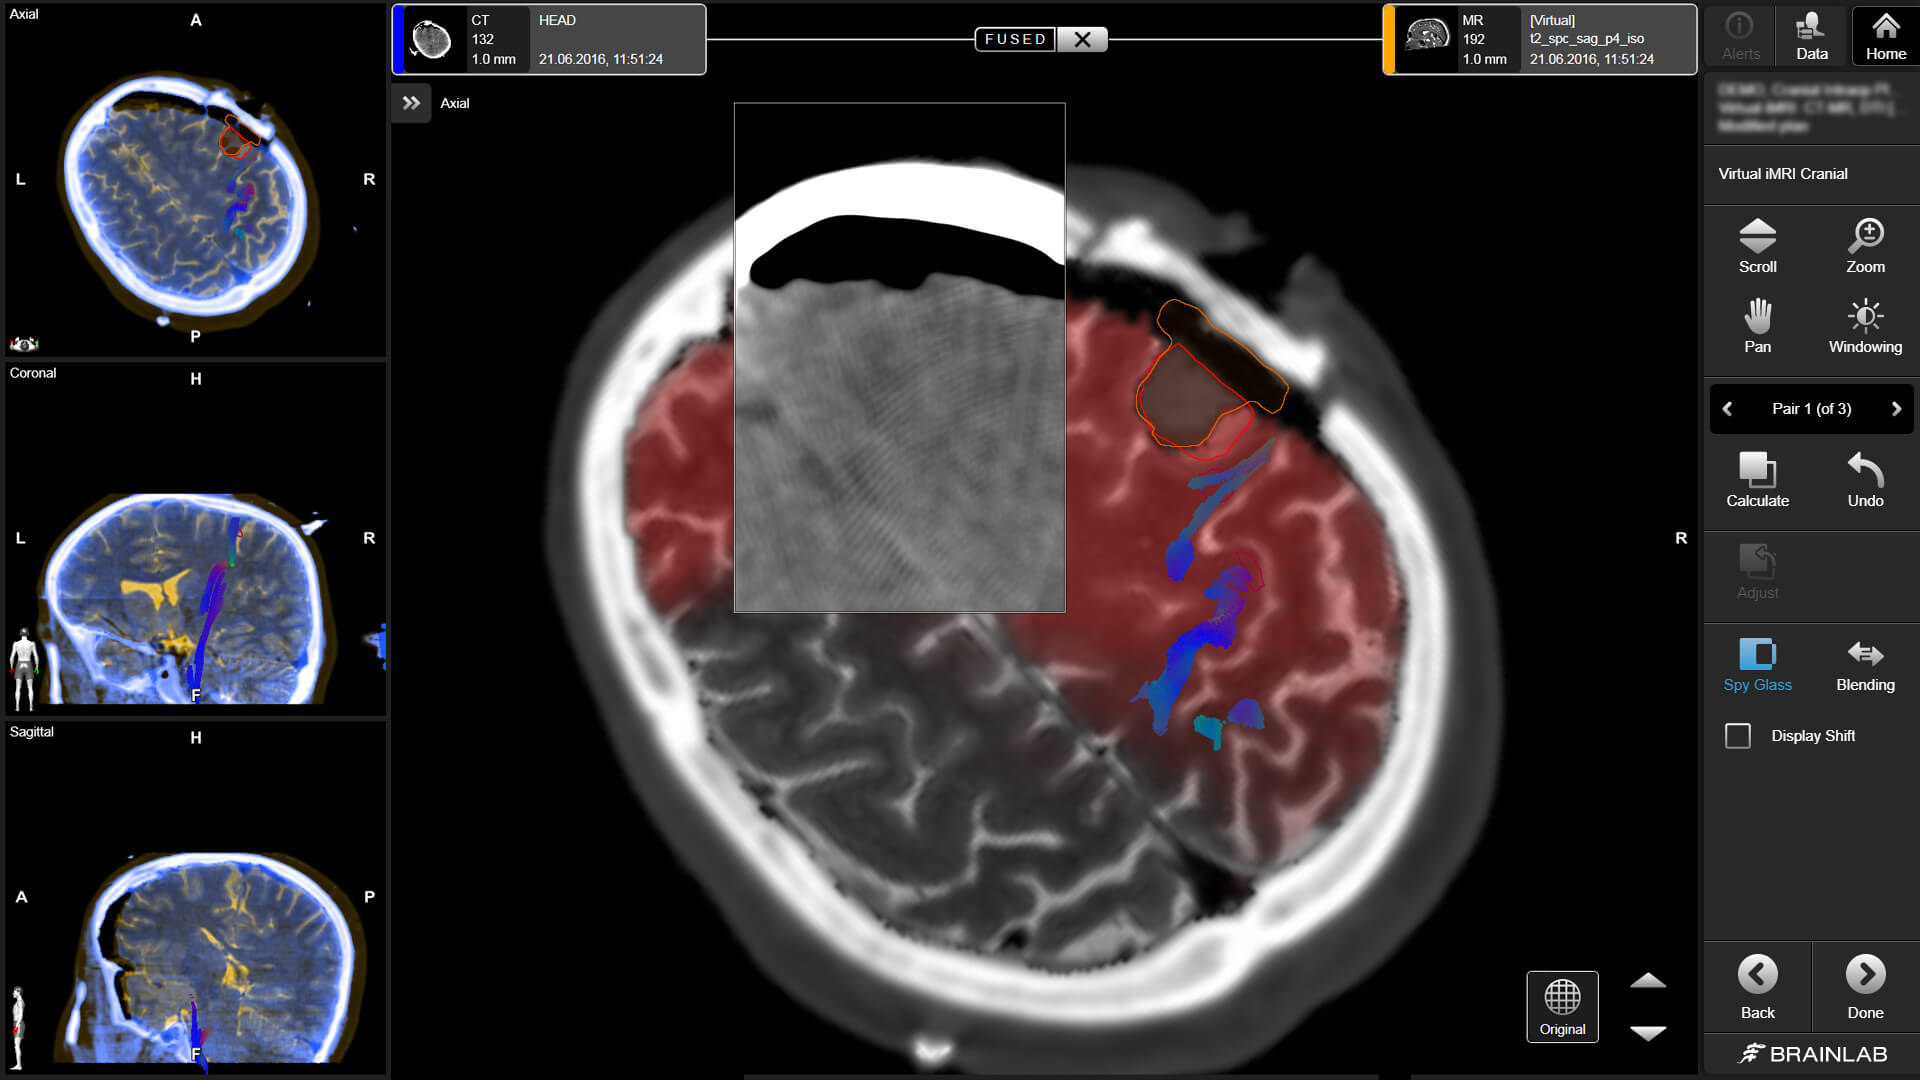Go to next fusion pair
This screenshot has width=1920, height=1080.
pos(1896,408)
